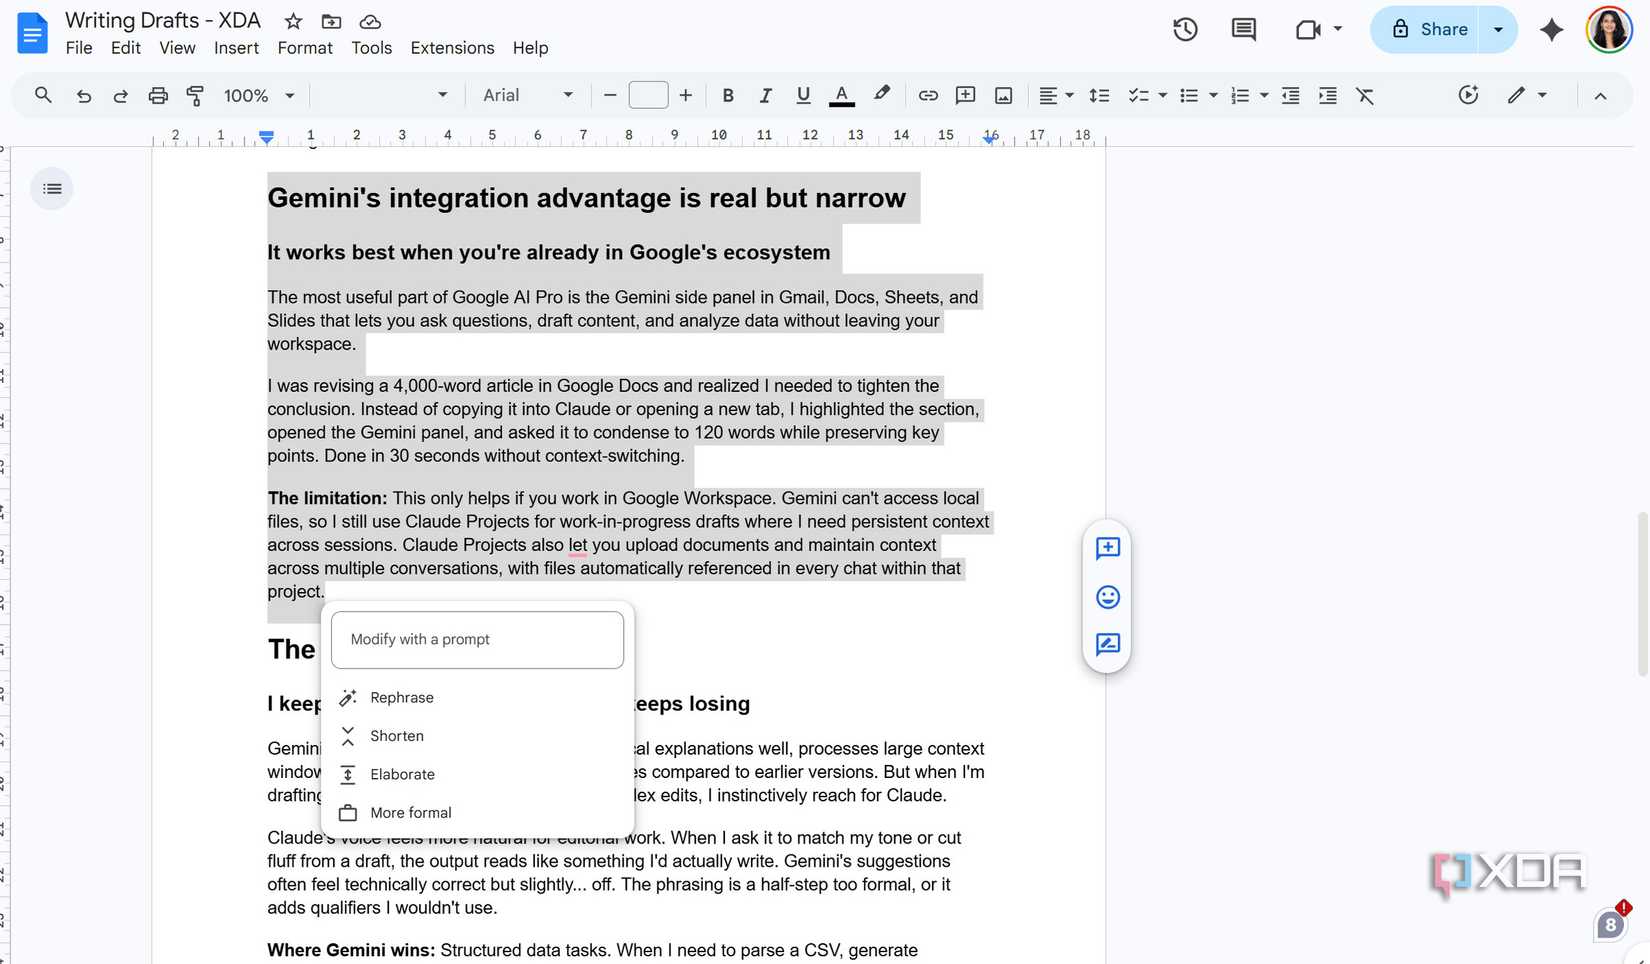The width and height of the screenshot is (1650, 964).
Task: Toggle bold formatting
Action: coord(728,95)
